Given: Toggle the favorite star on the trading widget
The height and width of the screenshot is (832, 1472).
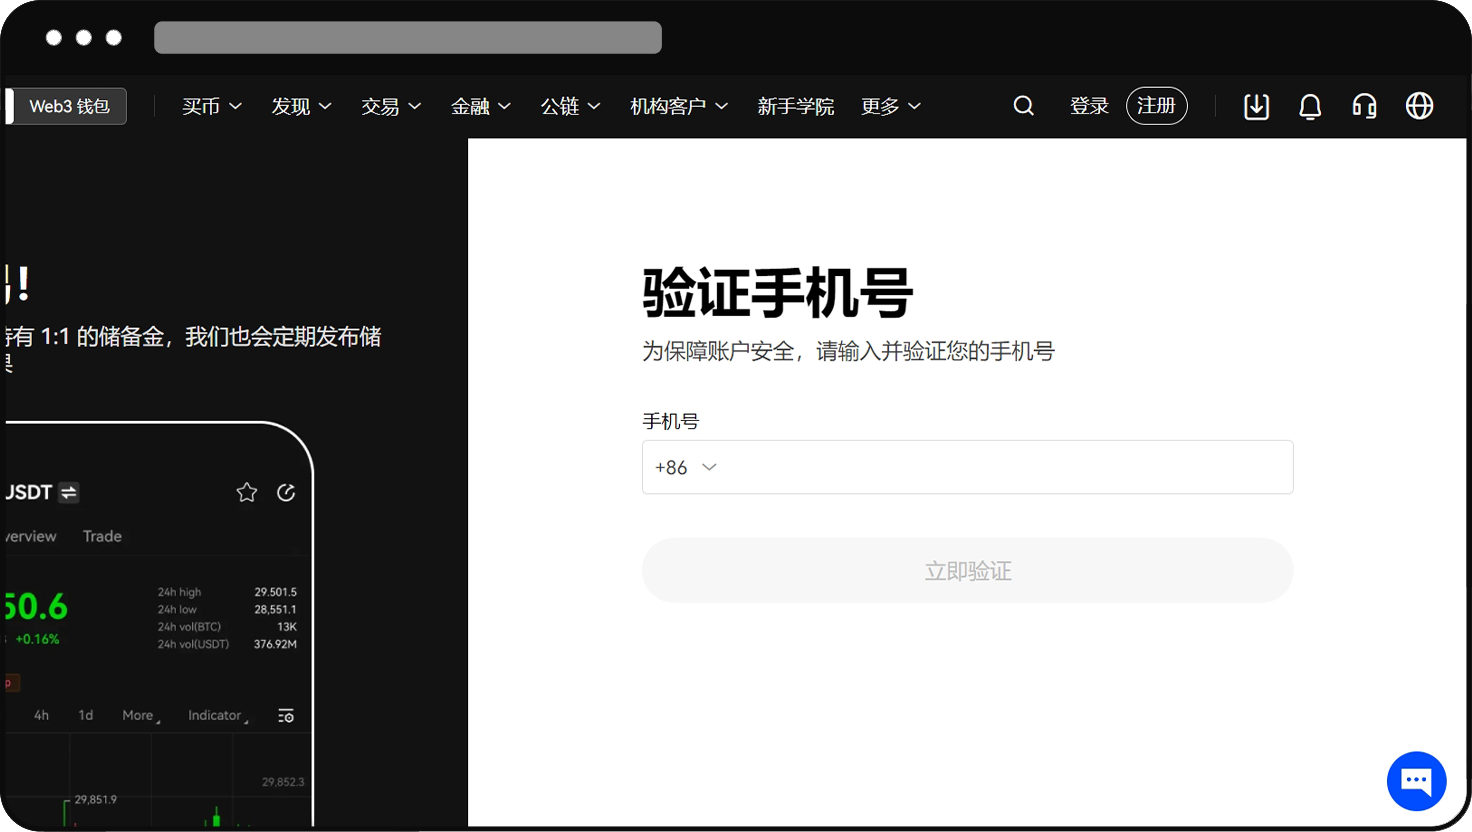Looking at the screenshot, I should click(246, 492).
